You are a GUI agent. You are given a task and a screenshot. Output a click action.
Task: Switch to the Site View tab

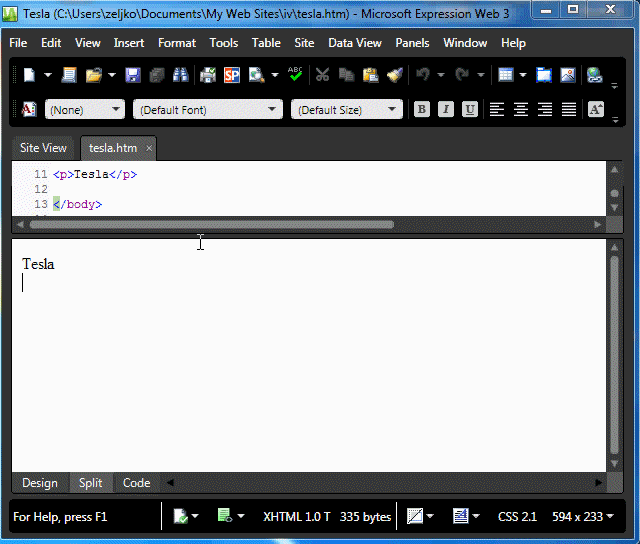tap(43, 148)
